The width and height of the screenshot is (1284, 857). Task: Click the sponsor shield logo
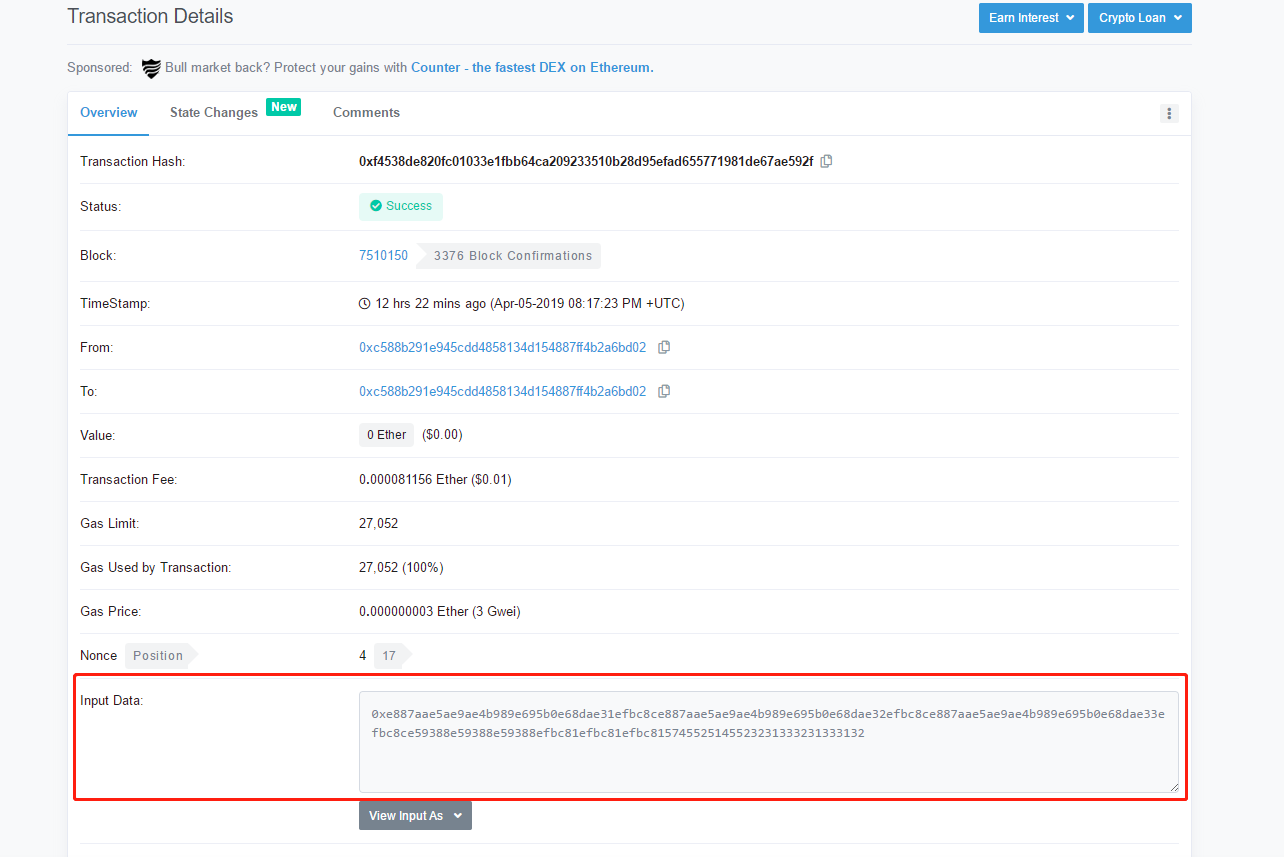coord(151,68)
